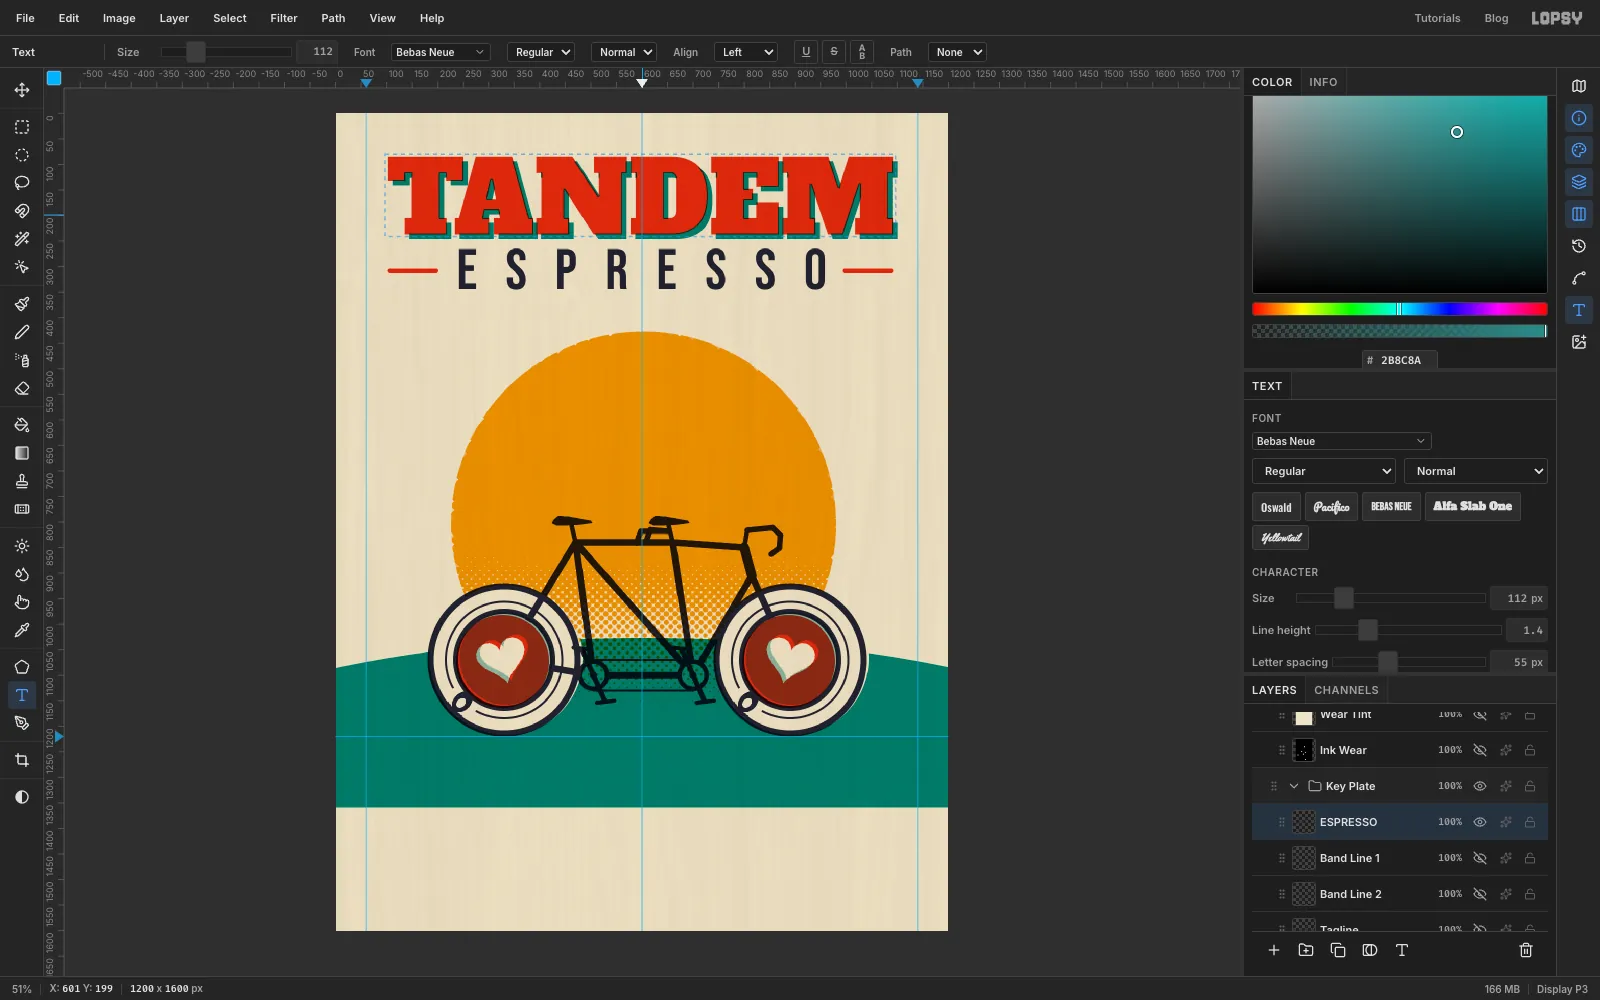
Task: Hide the Key Plate group
Action: click(x=1480, y=786)
